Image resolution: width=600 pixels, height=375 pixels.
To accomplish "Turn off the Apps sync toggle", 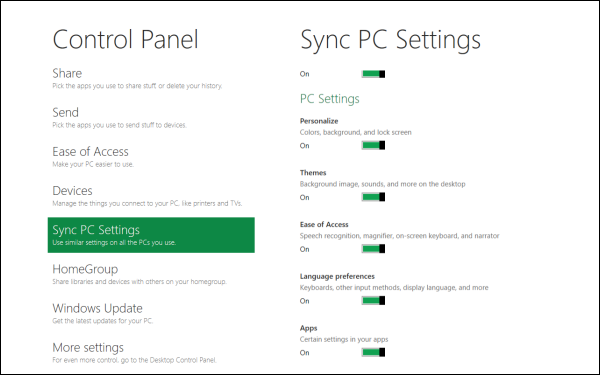I will click(x=373, y=352).
